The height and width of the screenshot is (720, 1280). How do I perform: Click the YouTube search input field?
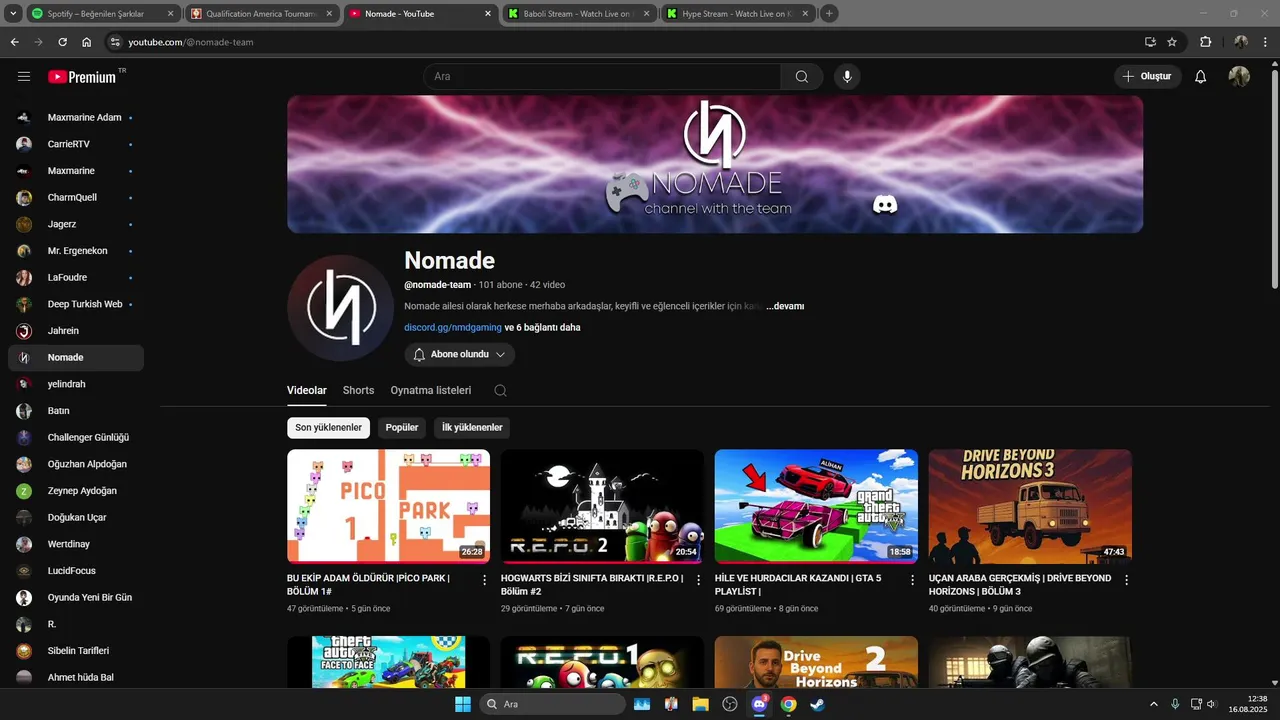click(602, 76)
